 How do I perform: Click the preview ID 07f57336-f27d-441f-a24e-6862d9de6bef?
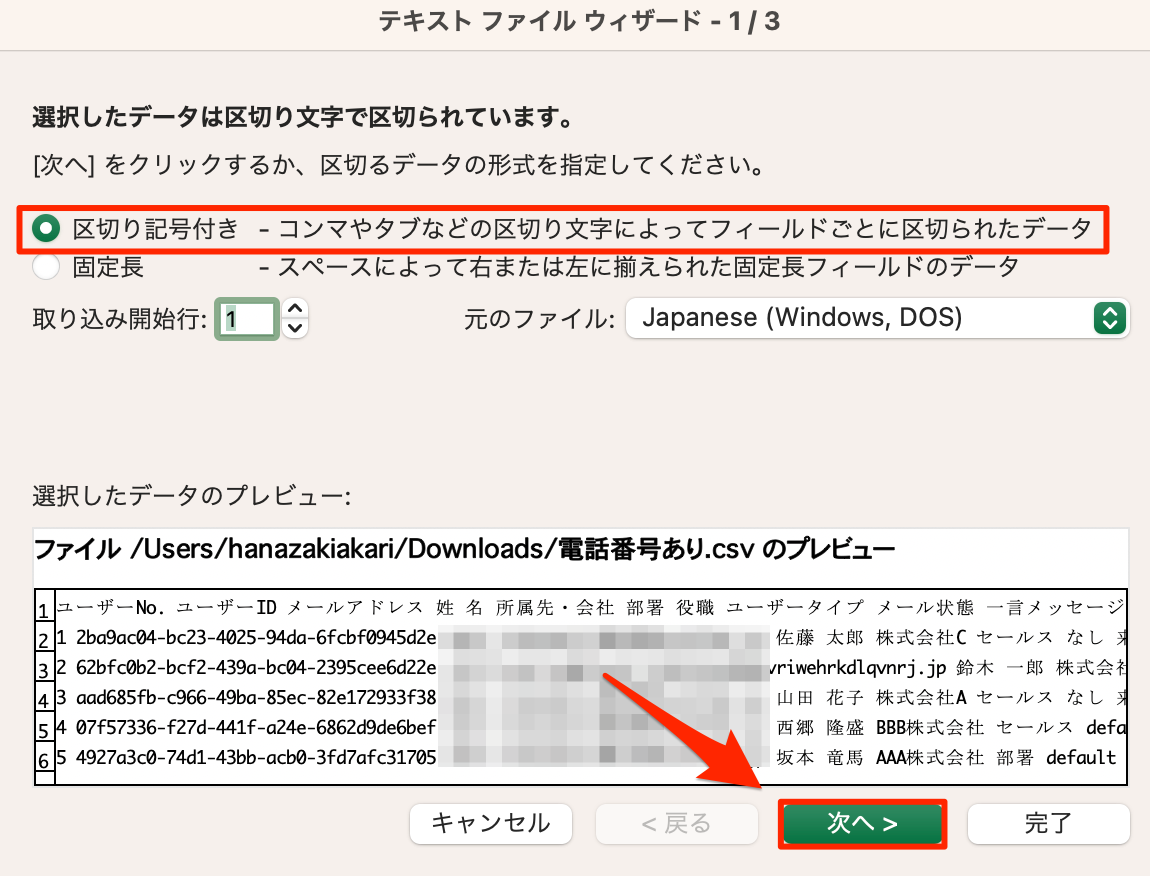256,728
